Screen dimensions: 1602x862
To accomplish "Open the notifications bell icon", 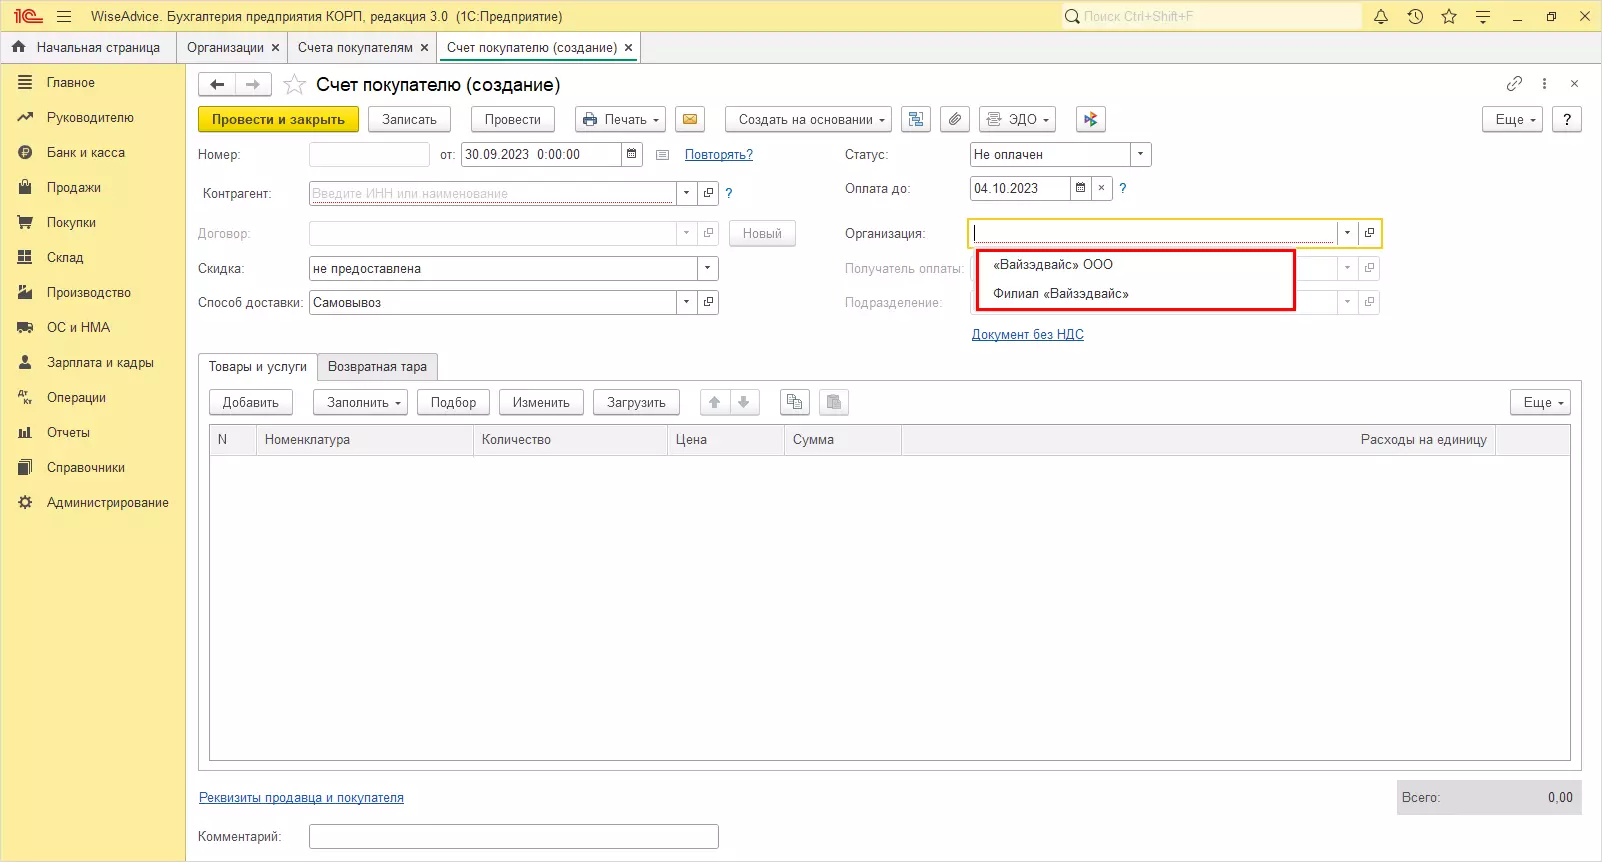I will pos(1381,17).
